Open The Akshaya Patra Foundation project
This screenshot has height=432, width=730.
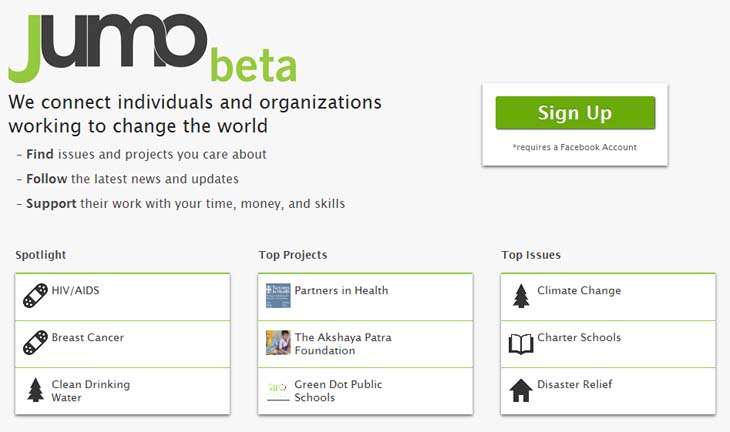[343, 344]
